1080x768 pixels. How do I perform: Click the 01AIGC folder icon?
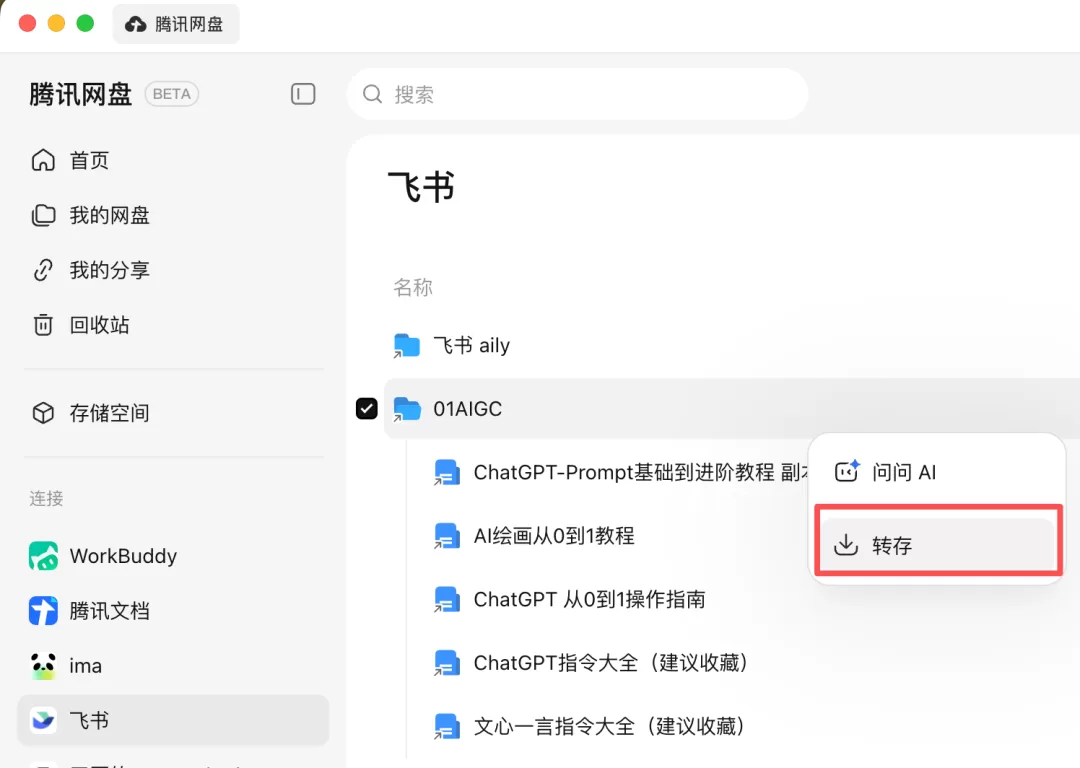click(x=406, y=408)
